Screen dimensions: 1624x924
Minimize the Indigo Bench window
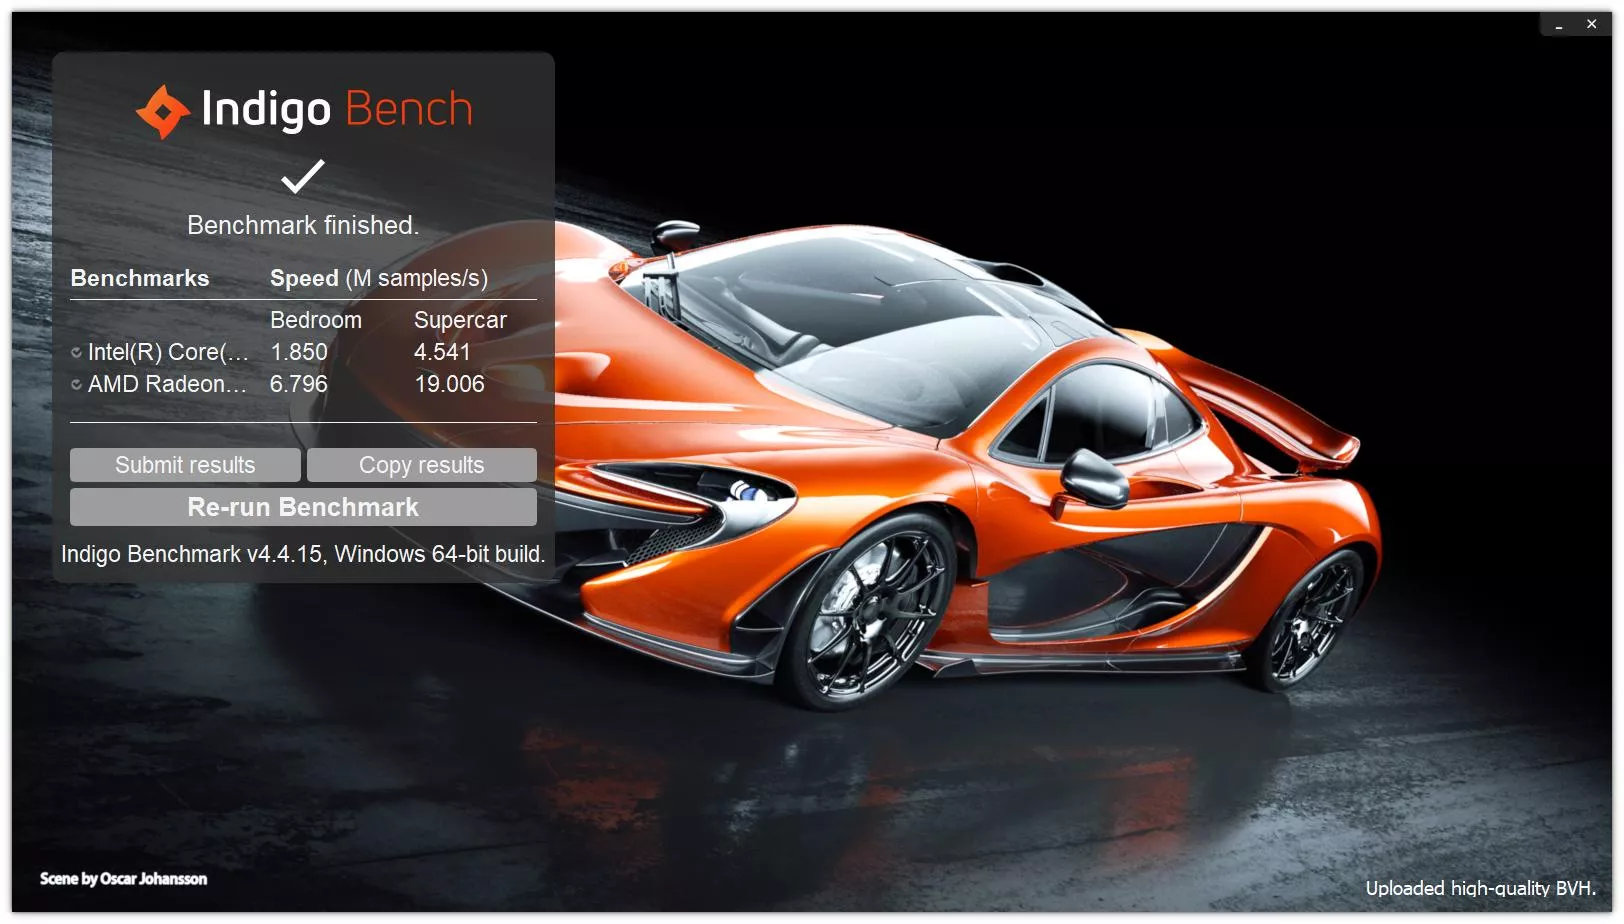click(1559, 25)
